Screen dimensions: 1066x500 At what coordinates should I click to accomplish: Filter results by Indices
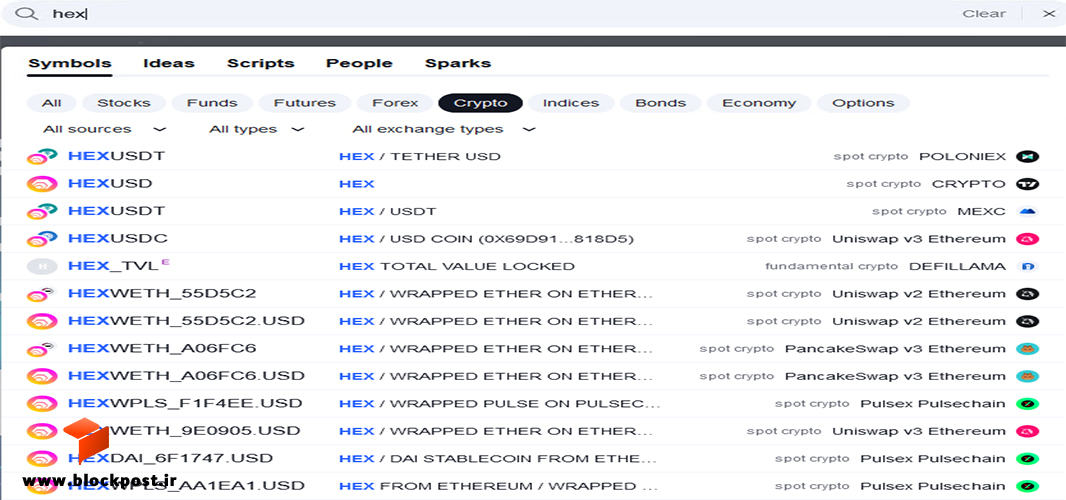(571, 103)
